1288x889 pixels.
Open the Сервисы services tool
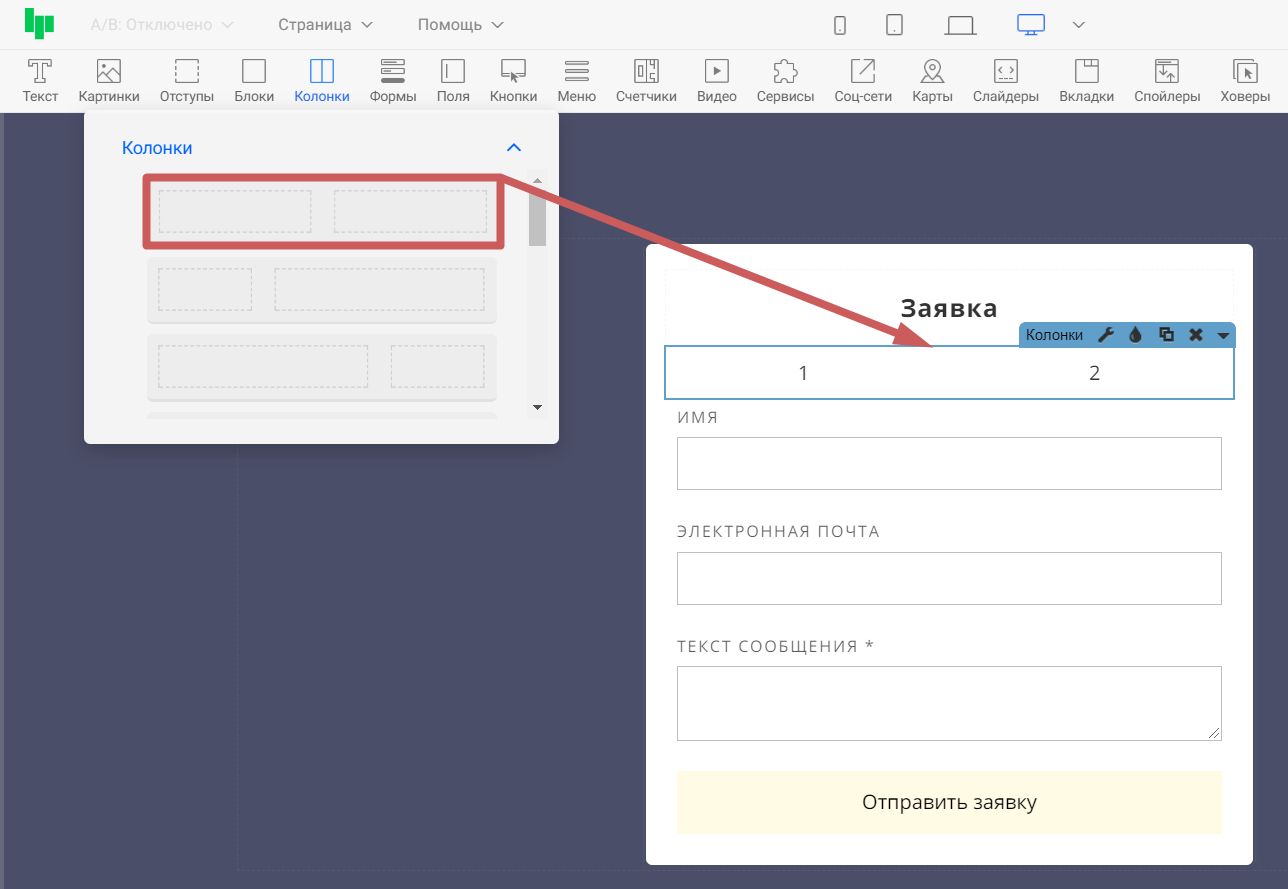[785, 80]
